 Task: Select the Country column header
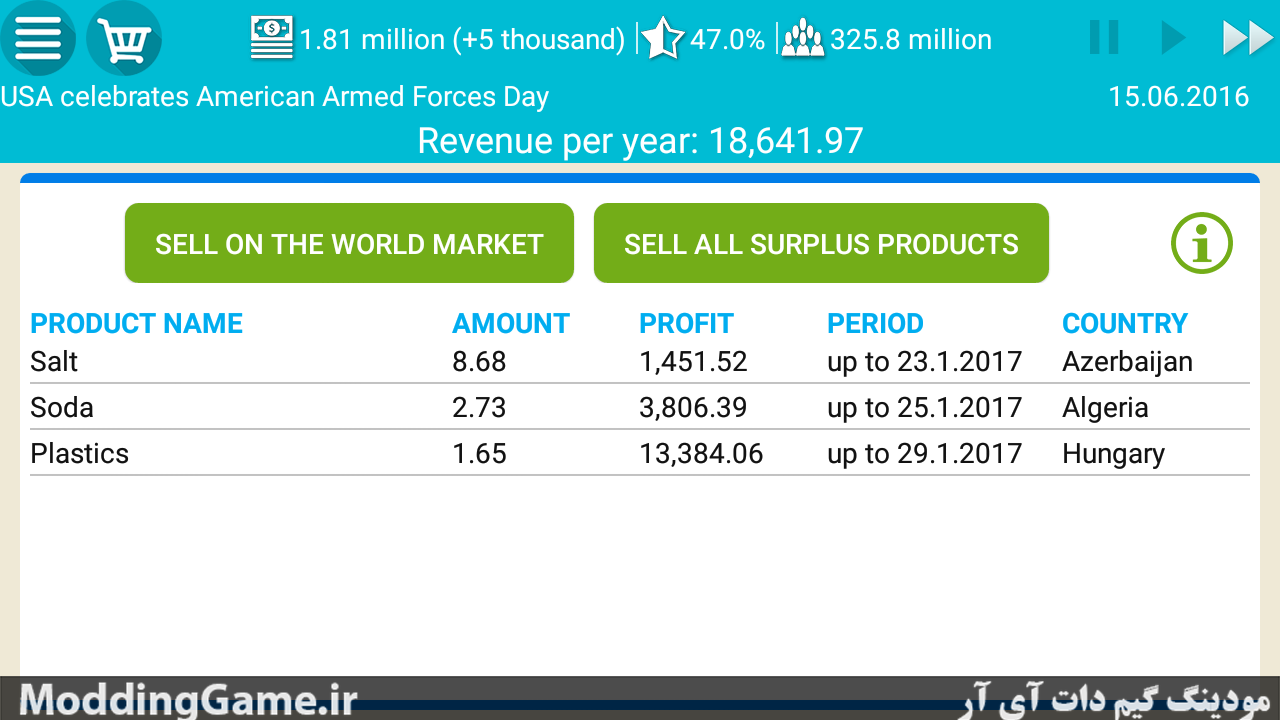coord(1125,324)
